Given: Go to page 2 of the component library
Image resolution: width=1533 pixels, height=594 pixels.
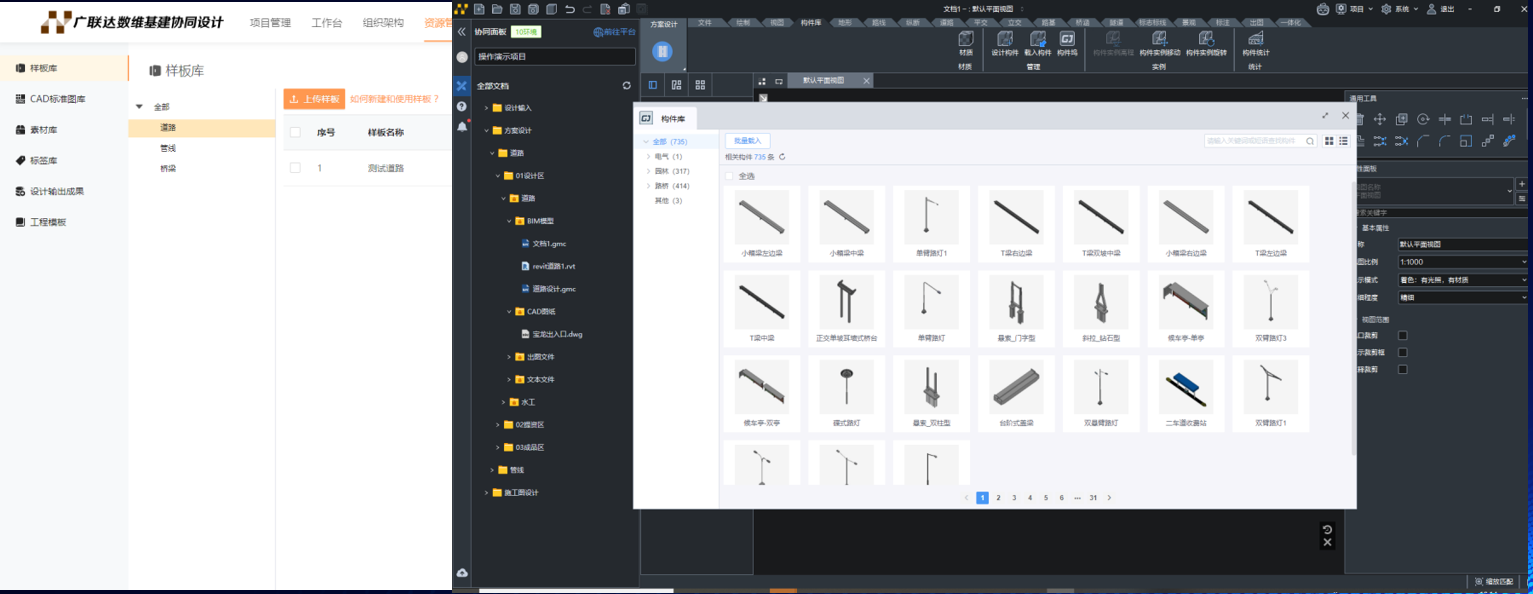Looking at the screenshot, I should click(998, 497).
